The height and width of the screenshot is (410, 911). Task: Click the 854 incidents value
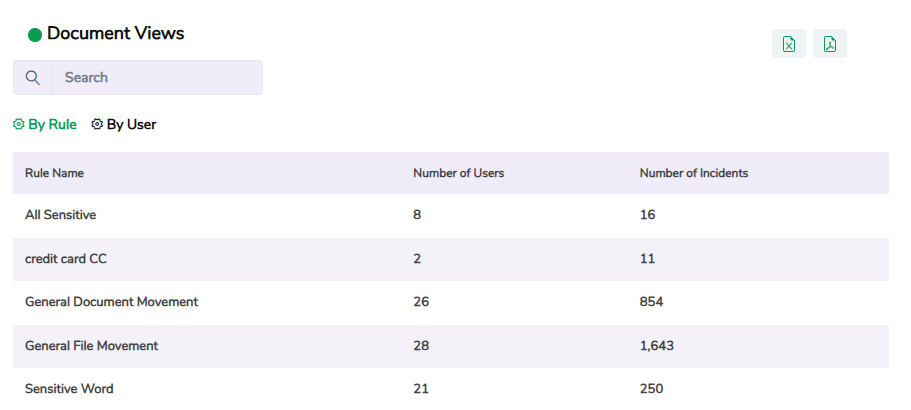point(651,302)
